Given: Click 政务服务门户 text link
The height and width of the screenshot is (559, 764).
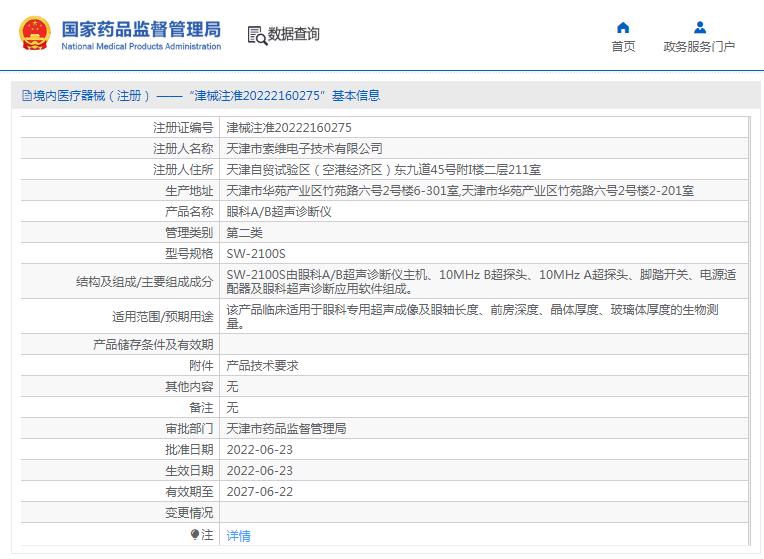Looking at the screenshot, I should click(x=699, y=46).
